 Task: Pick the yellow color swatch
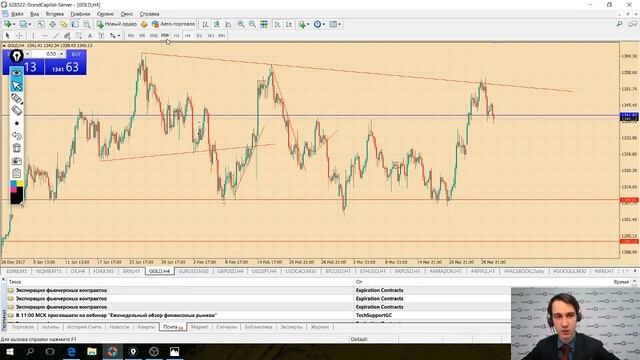point(20,184)
